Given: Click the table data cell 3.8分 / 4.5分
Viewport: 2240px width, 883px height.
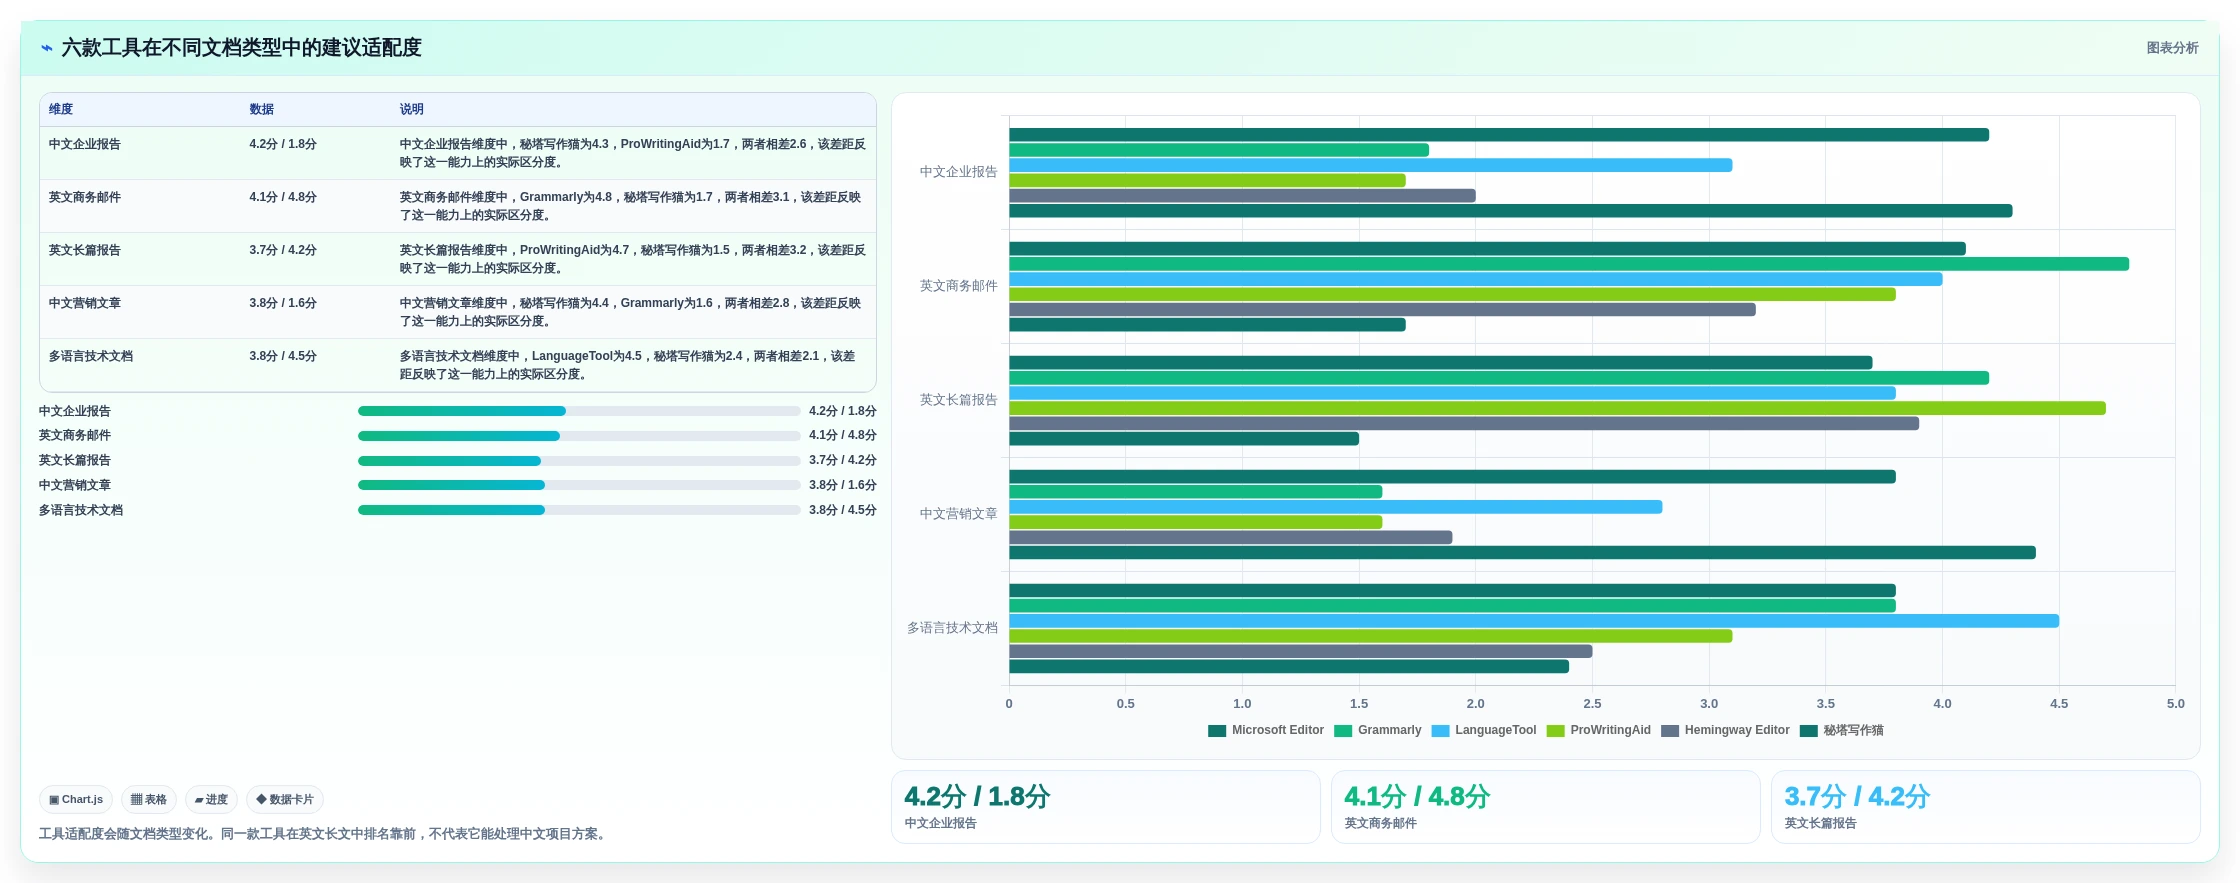Looking at the screenshot, I should click(x=283, y=357).
